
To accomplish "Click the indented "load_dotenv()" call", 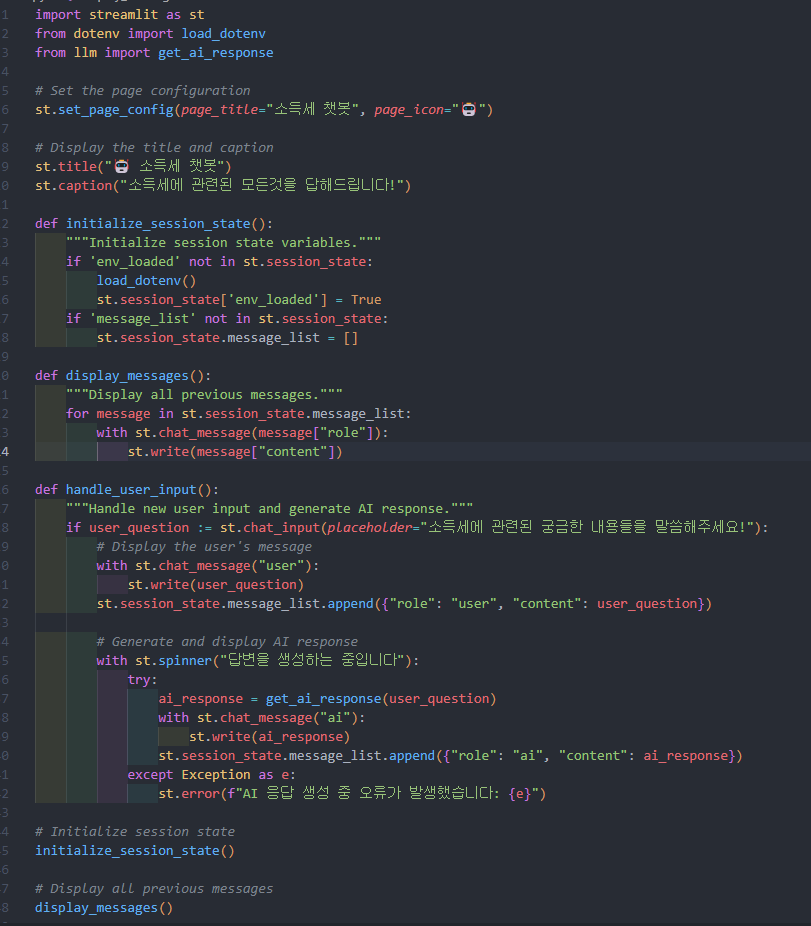I will (x=146, y=280).
